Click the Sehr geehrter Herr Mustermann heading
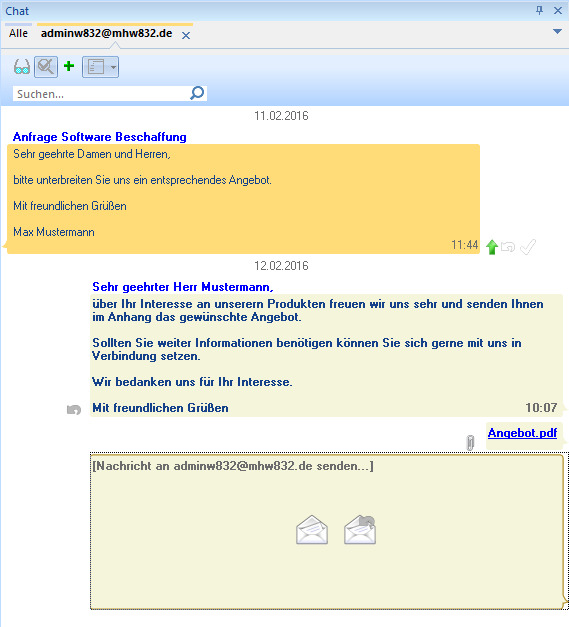This screenshot has height=627, width=569. pos(183,287)
